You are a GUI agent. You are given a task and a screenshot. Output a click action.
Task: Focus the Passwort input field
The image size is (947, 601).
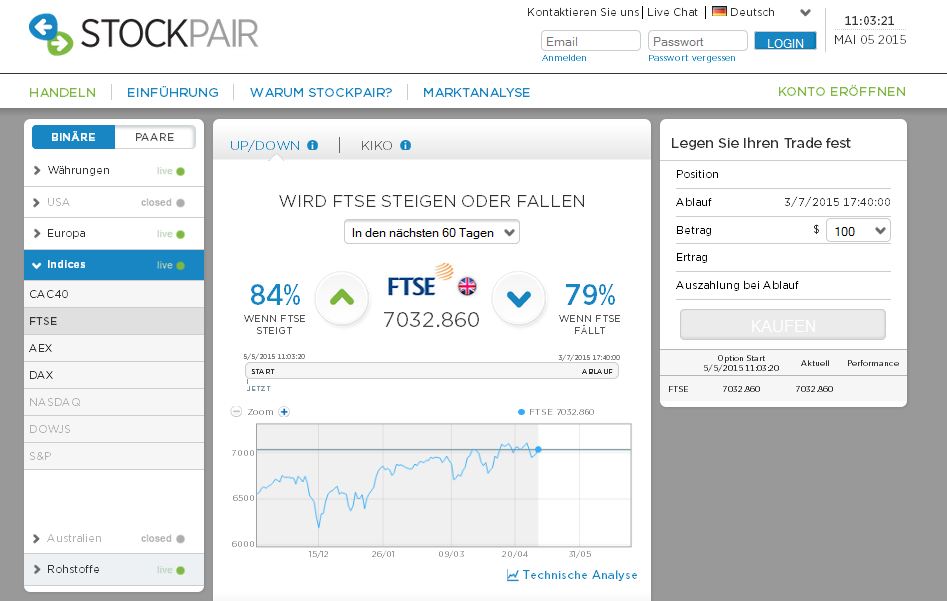pos(698,41)
